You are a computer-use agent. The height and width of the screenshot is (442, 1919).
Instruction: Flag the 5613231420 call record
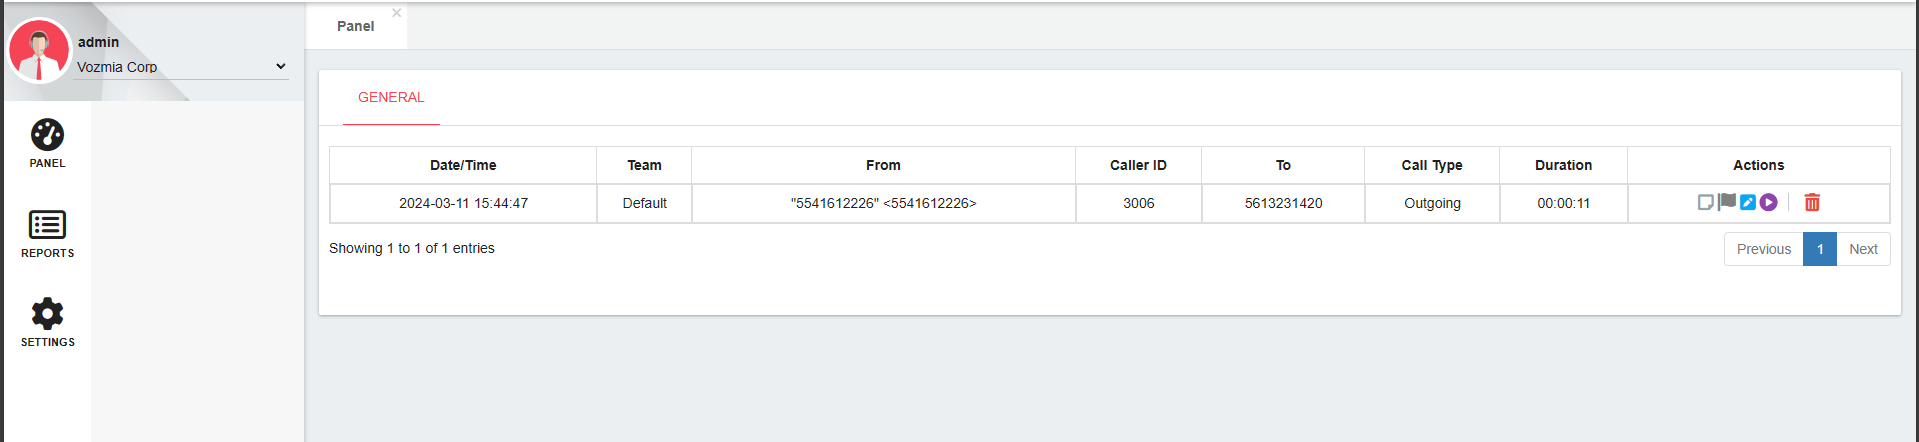click(1727, 202)
